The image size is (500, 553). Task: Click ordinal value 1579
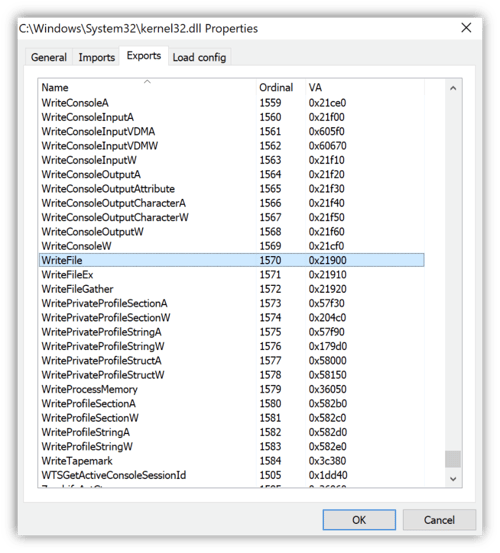point(270,389)
